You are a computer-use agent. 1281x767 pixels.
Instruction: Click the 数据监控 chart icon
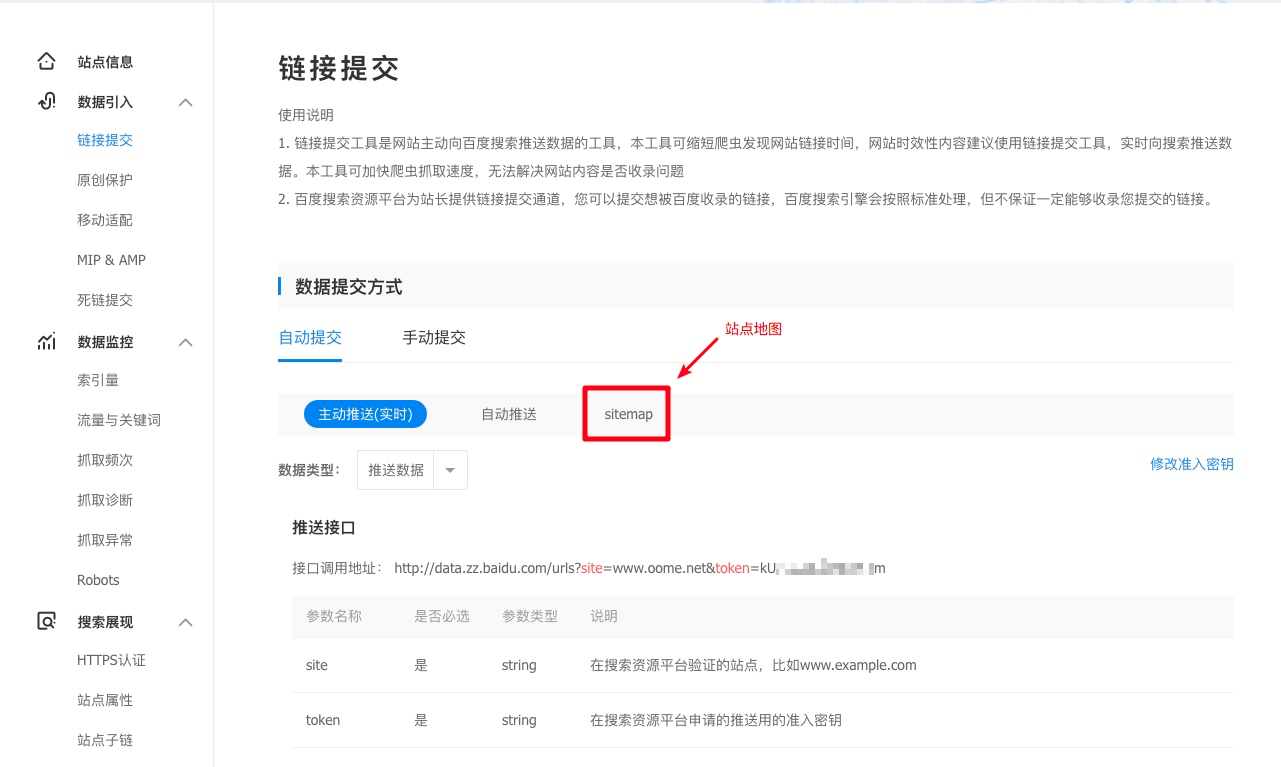46,341
